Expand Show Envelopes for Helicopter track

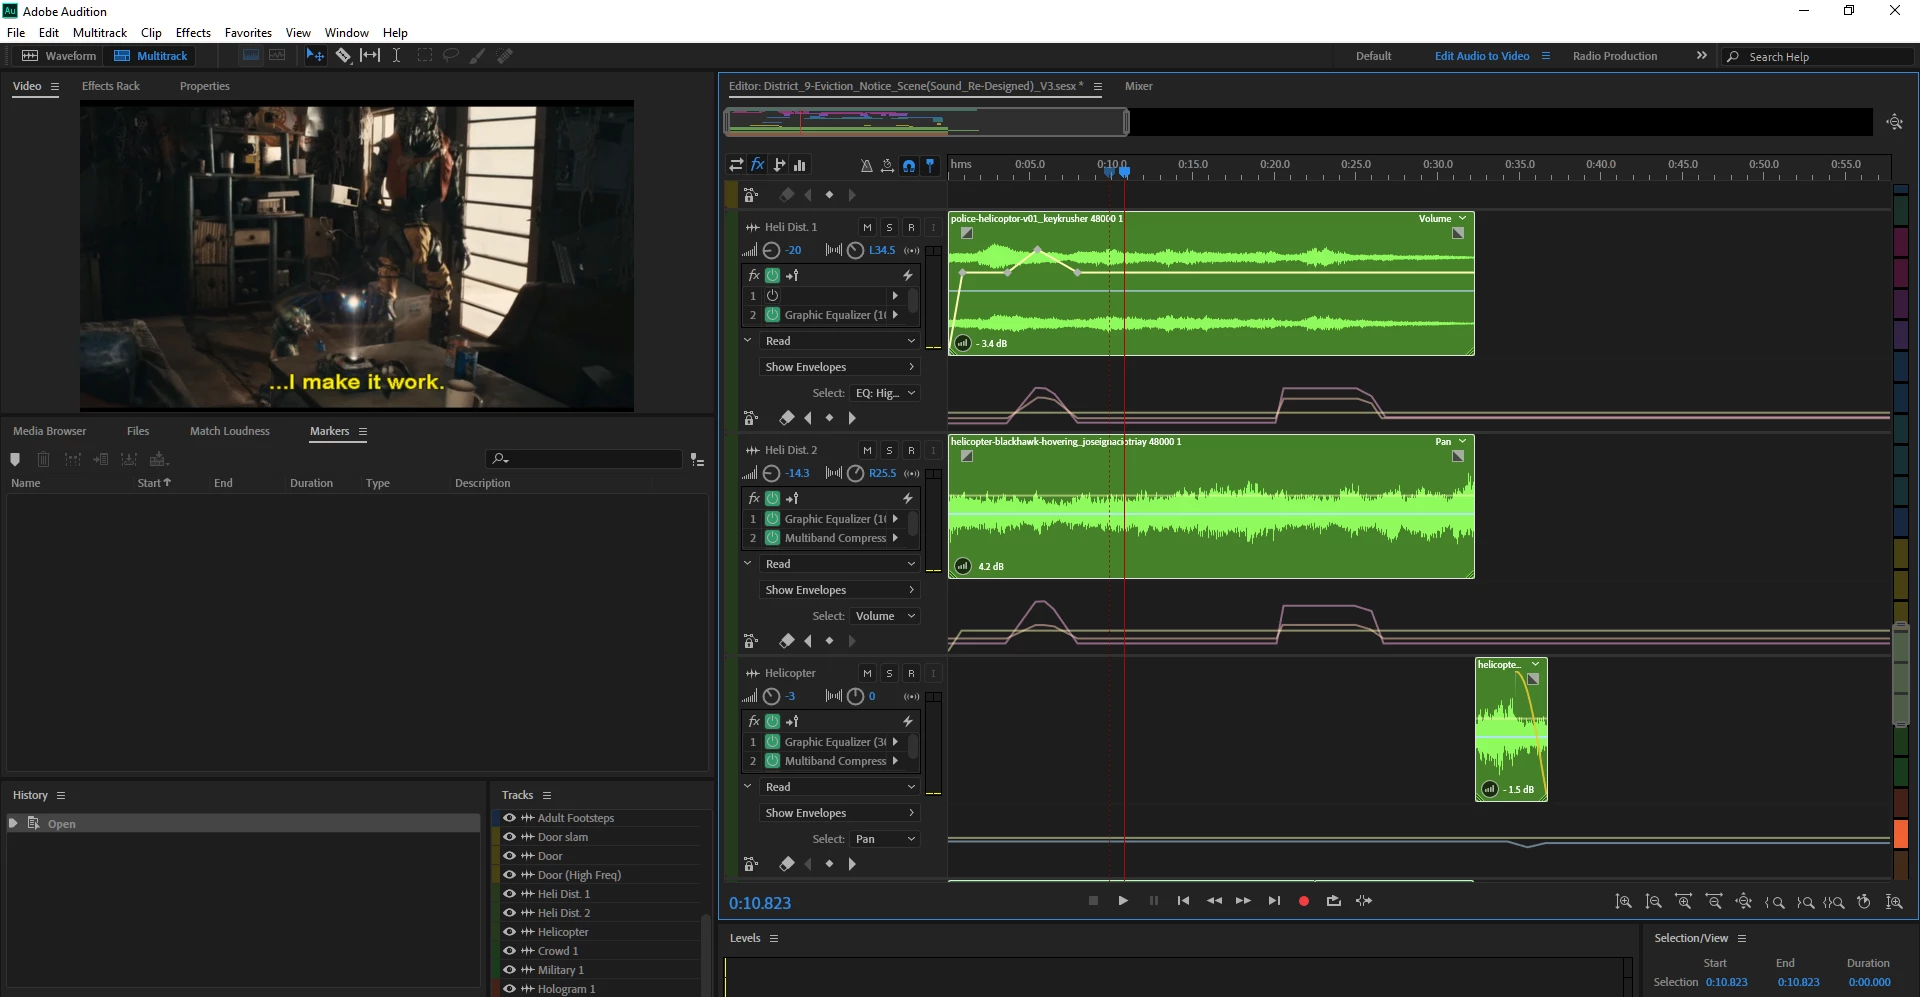(839, 813)
